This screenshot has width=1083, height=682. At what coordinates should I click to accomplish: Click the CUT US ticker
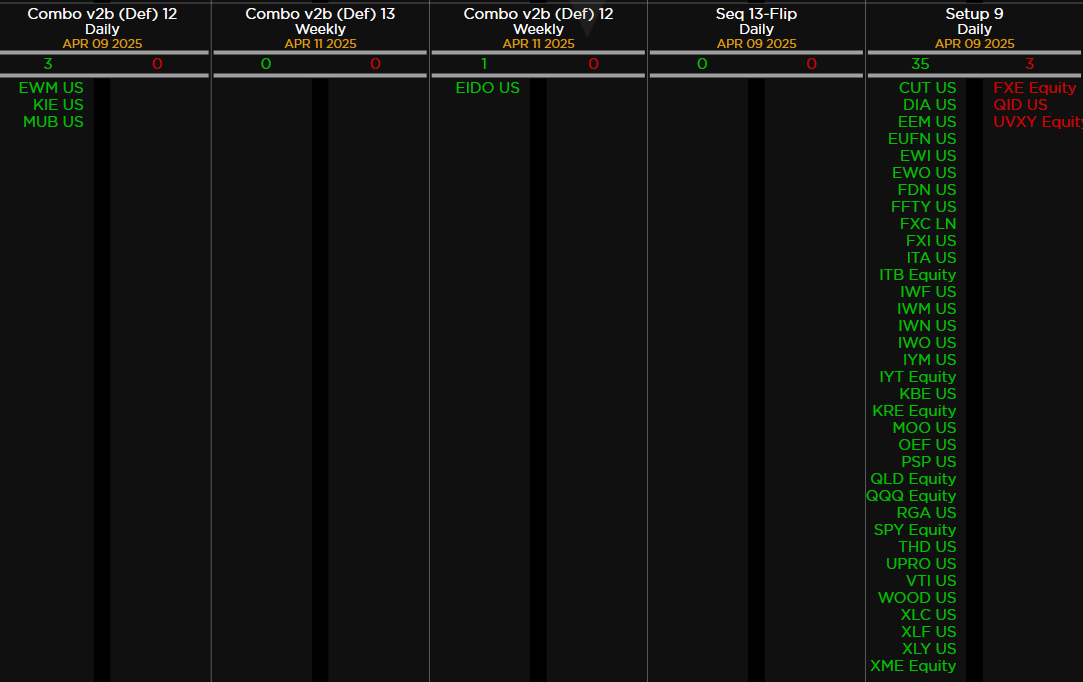tap(928, 88)
